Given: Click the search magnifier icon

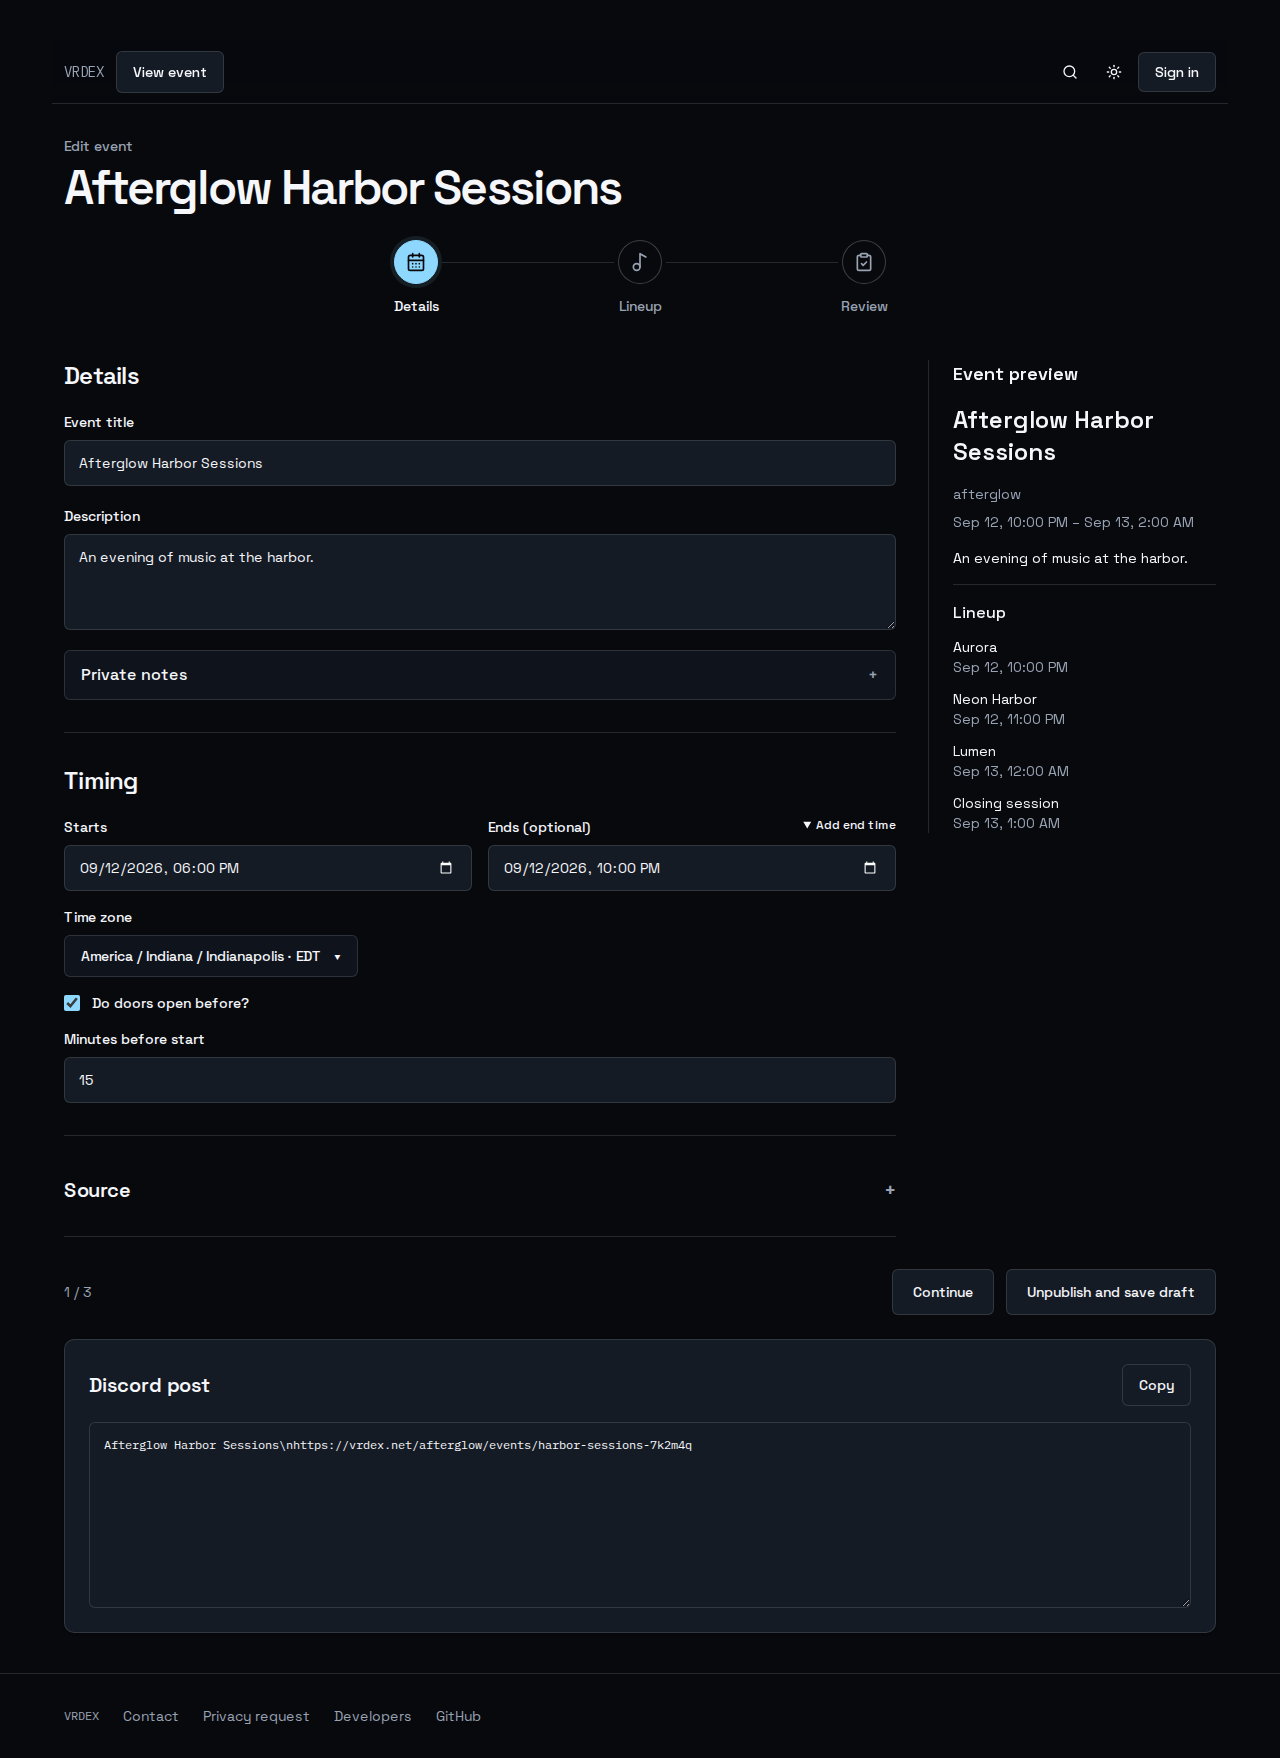Looking at the screenshot, I should point(1070,72).
